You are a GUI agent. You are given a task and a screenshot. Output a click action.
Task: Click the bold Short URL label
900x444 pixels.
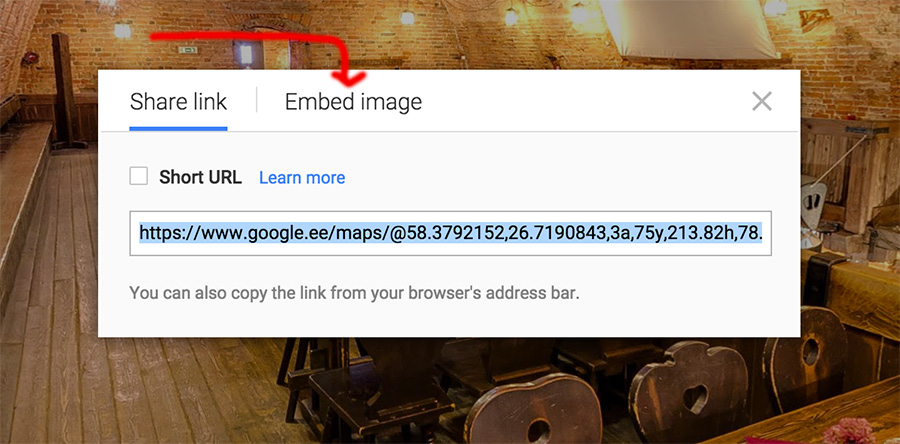(x=200, y=177)
